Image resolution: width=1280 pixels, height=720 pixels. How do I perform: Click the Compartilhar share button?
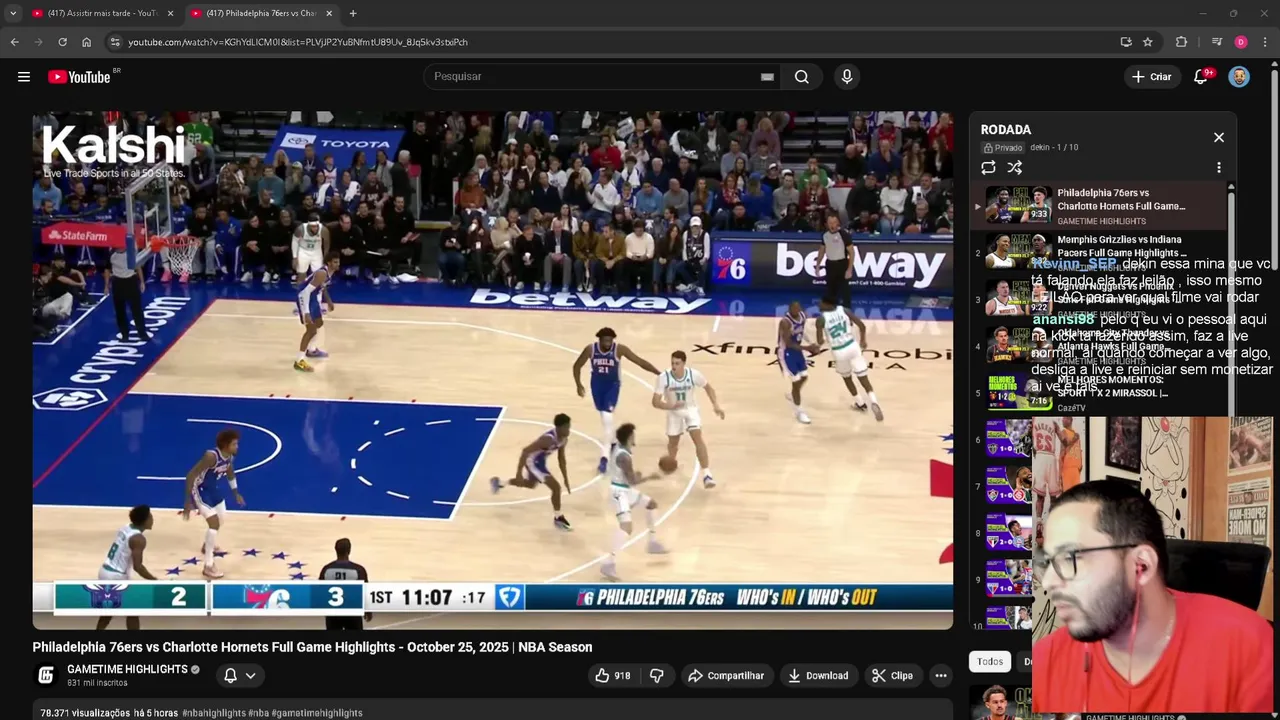[726, 676]
